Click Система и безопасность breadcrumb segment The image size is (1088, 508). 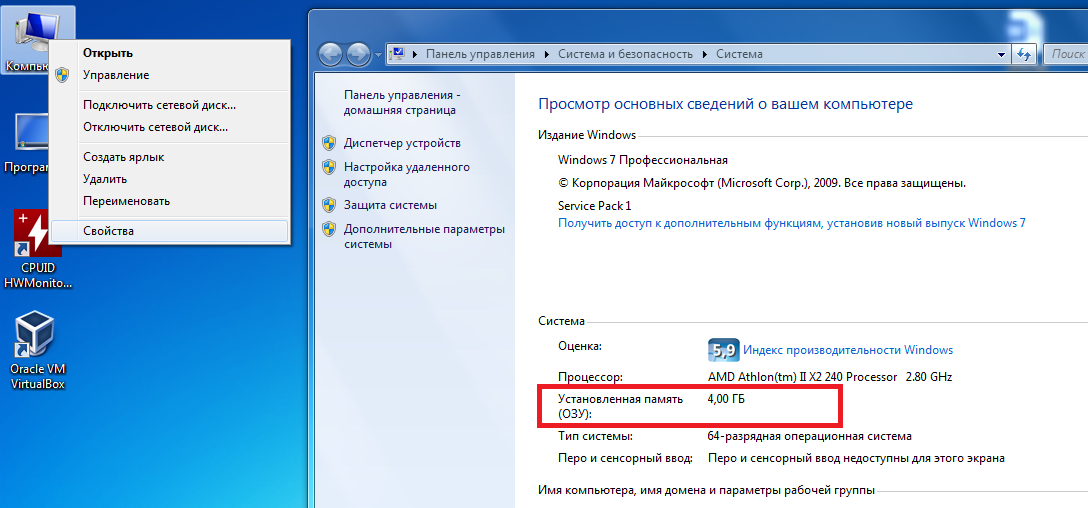click(625, 53)
